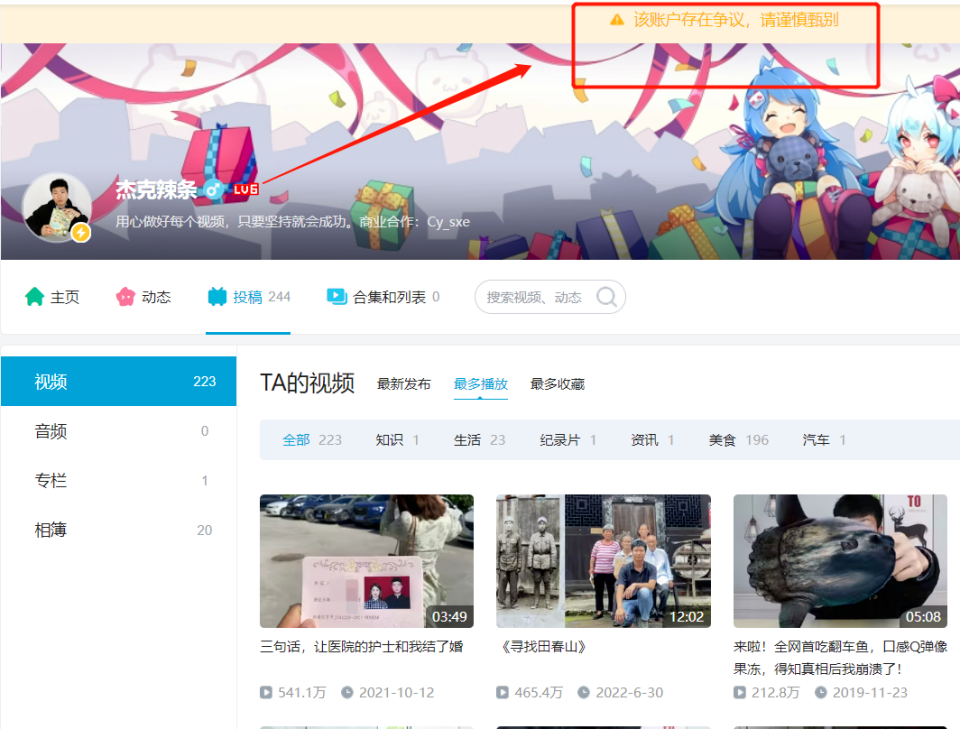Click play count icon beside 212.8万

(x=740, y=692)
